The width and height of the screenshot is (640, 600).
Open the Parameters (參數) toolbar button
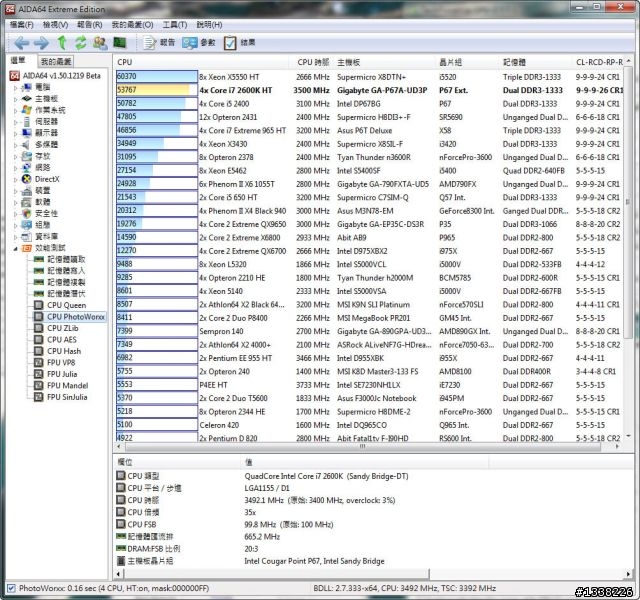point(199,42)
